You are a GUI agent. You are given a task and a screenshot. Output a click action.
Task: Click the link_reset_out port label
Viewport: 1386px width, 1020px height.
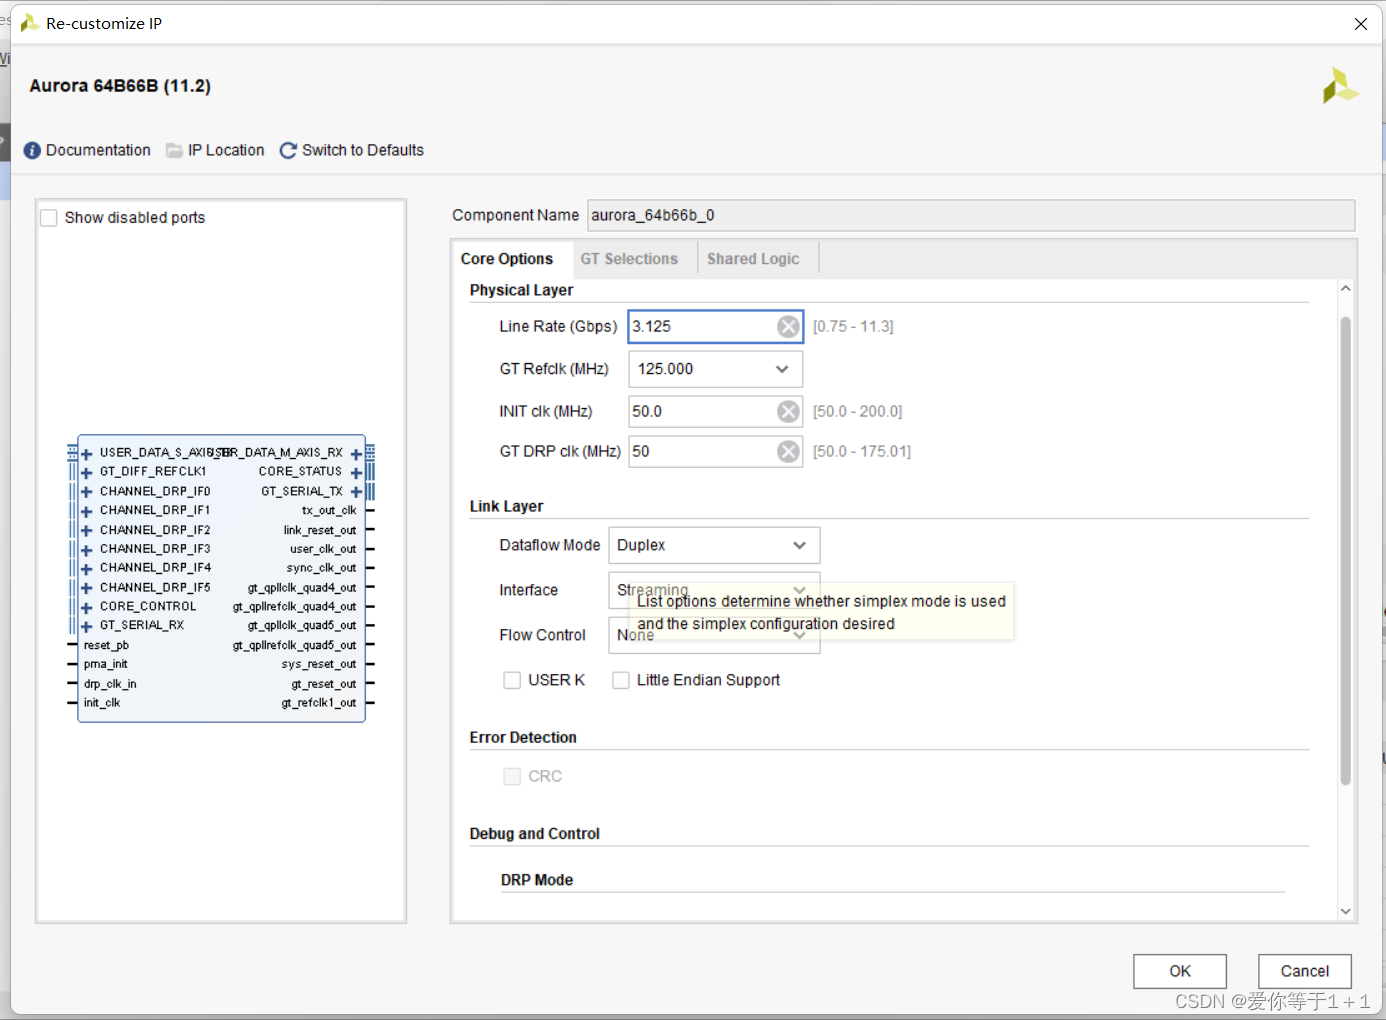coord(320,531)
